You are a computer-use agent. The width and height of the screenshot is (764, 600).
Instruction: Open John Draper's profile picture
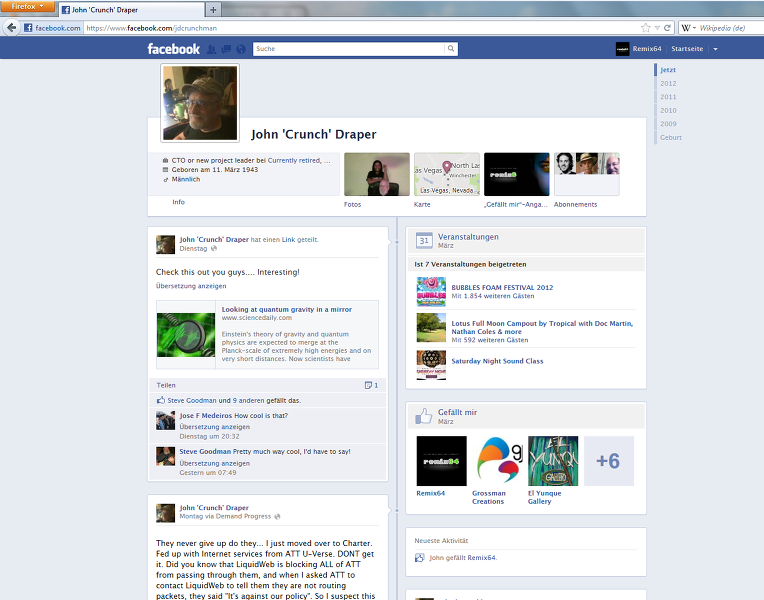200,103
